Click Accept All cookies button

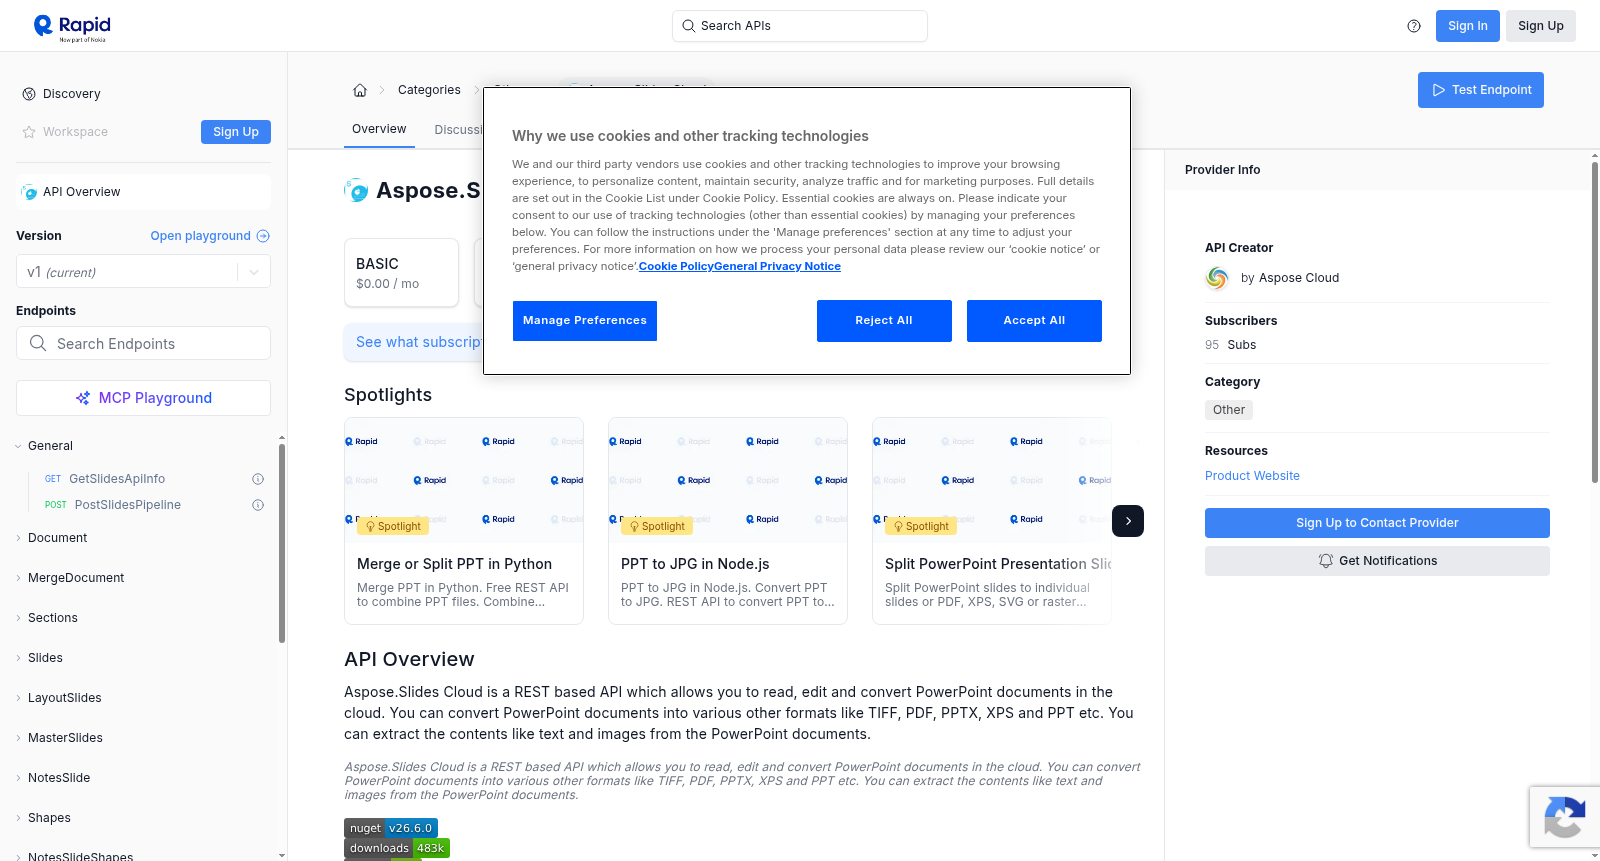pos(1034,321)
